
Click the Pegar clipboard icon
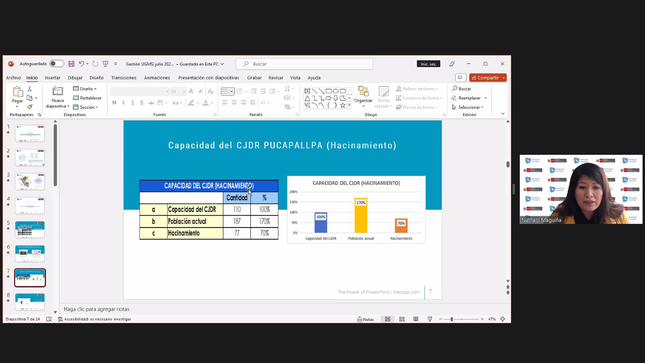click(17, 91)
